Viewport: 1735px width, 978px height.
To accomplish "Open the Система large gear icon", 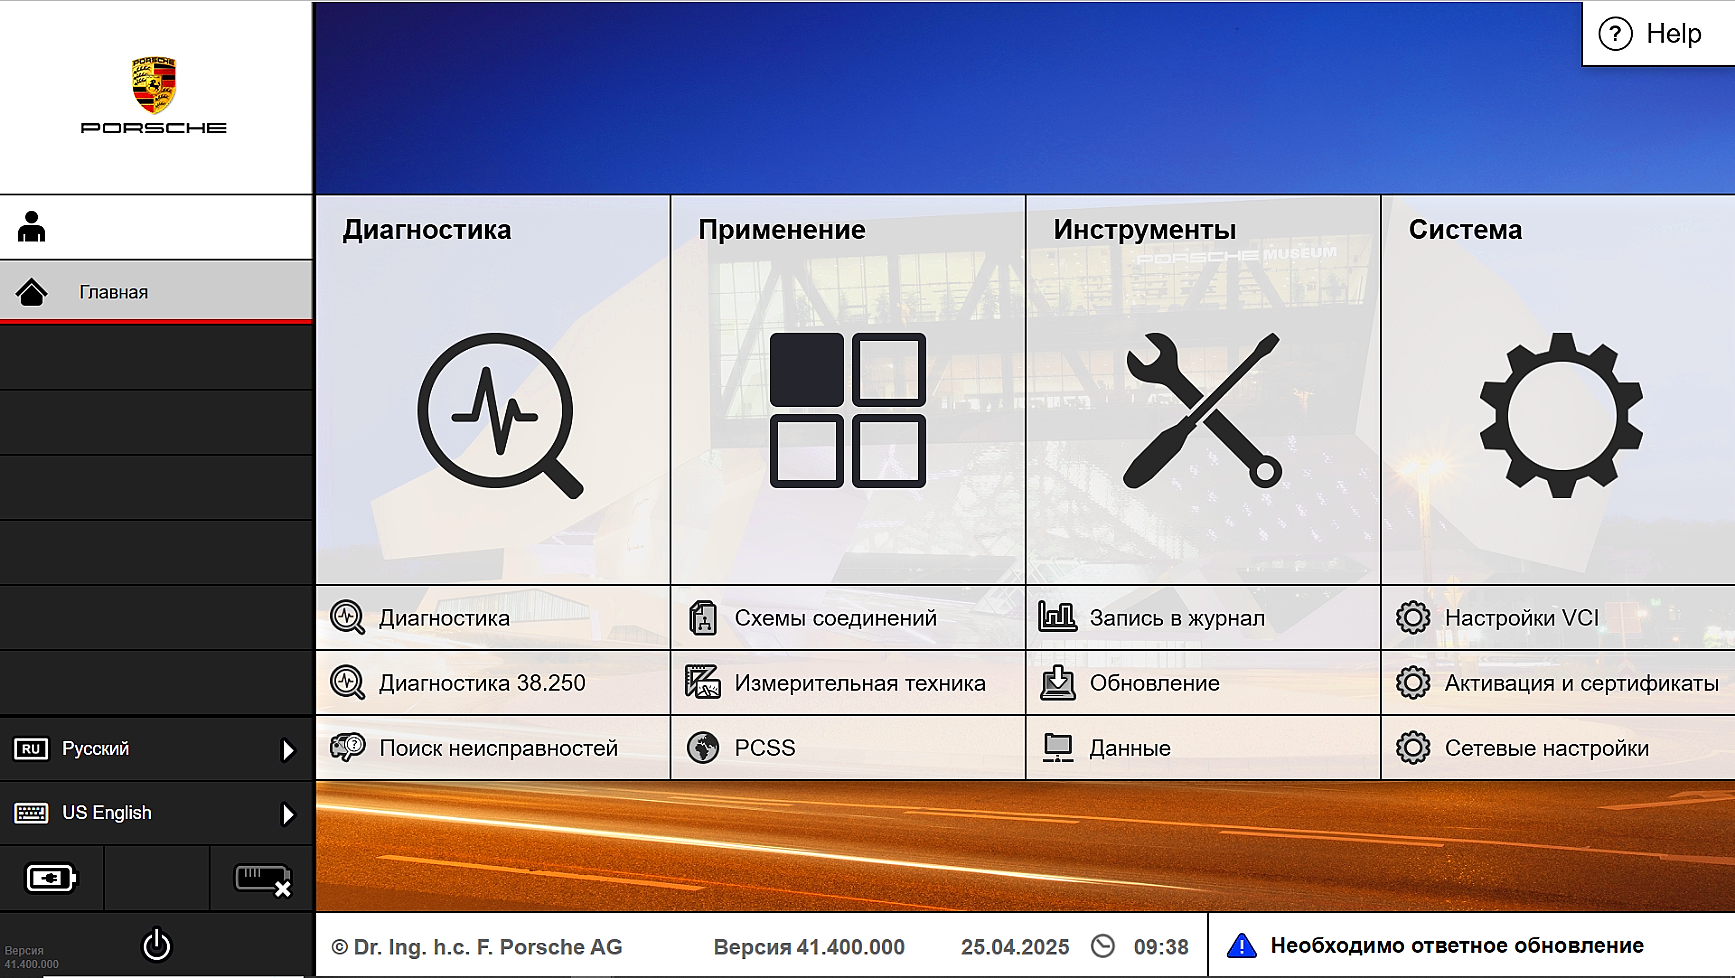I will [x=1561, y=415].
